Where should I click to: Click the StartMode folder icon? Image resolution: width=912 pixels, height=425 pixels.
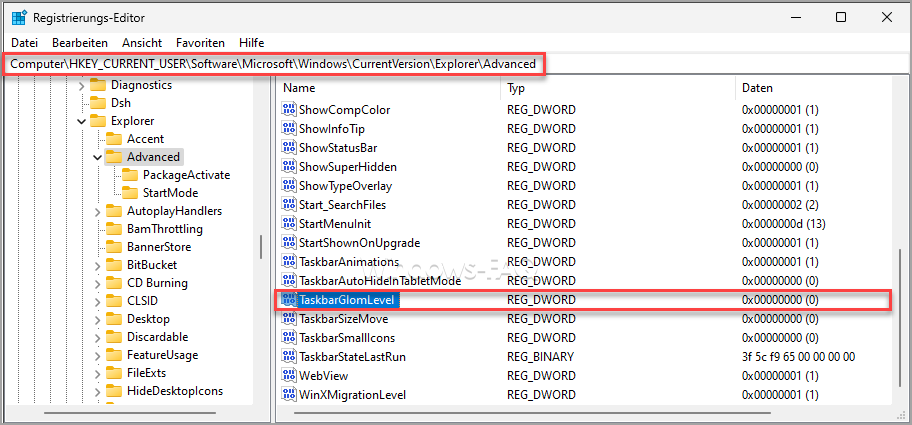coord(130,193)
